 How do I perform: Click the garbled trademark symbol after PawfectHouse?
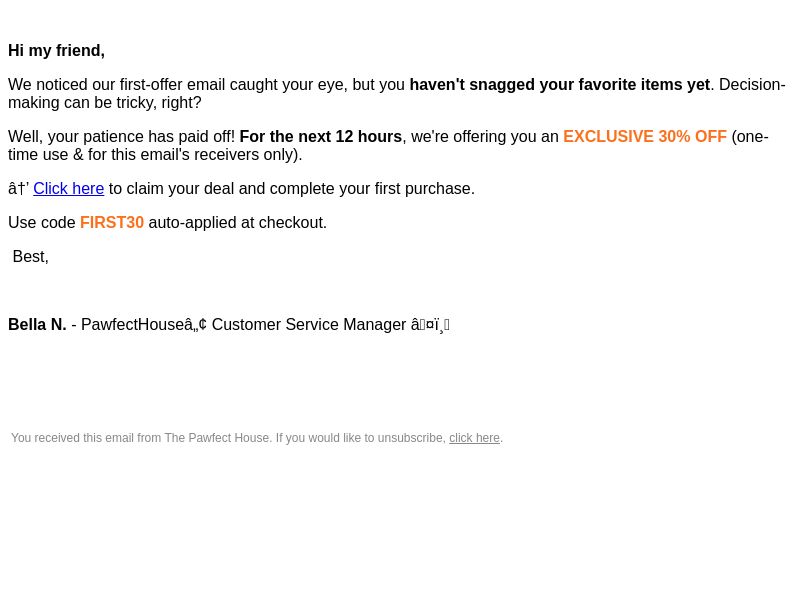point(196,325)
